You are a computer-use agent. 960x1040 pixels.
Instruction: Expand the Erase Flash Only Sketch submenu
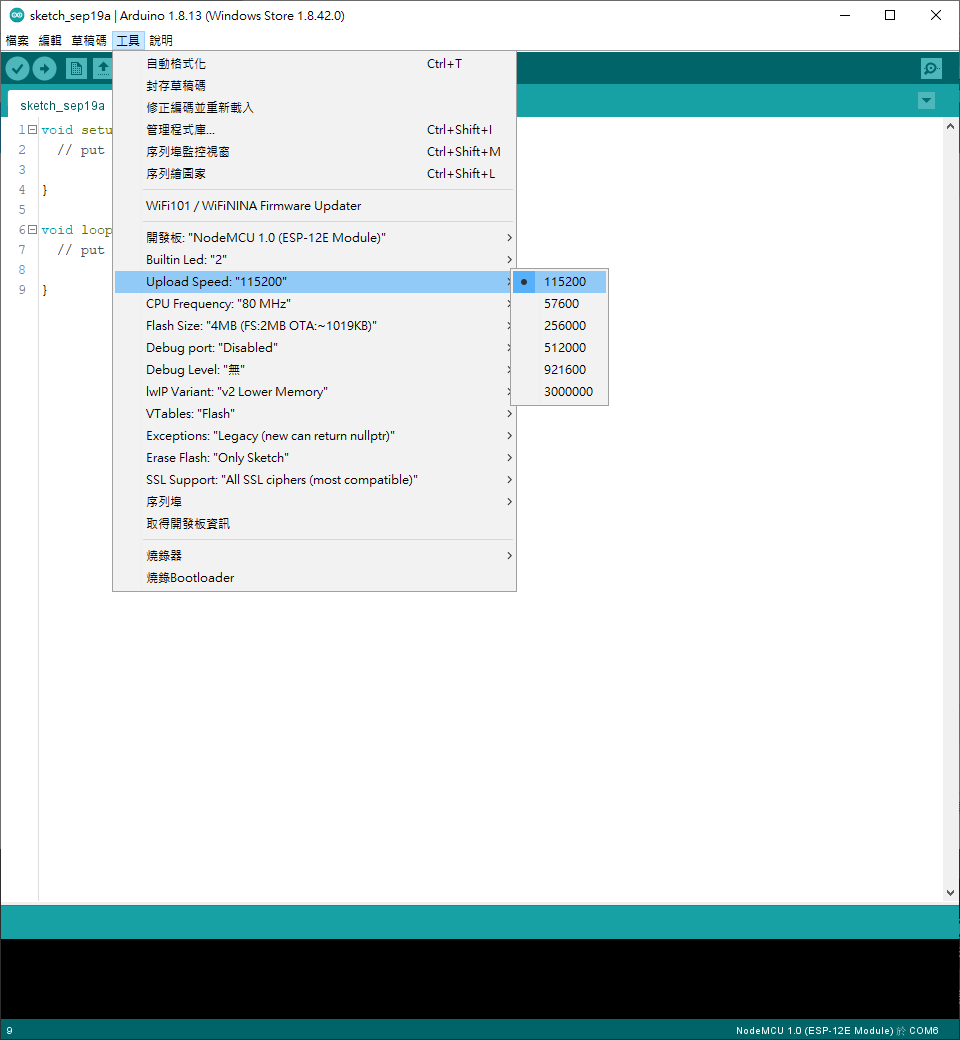click(314, 458)
